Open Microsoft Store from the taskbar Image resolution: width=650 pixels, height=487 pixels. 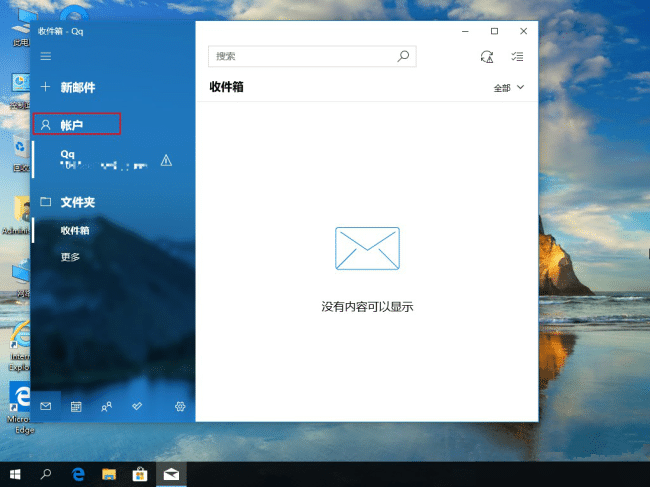140,474
